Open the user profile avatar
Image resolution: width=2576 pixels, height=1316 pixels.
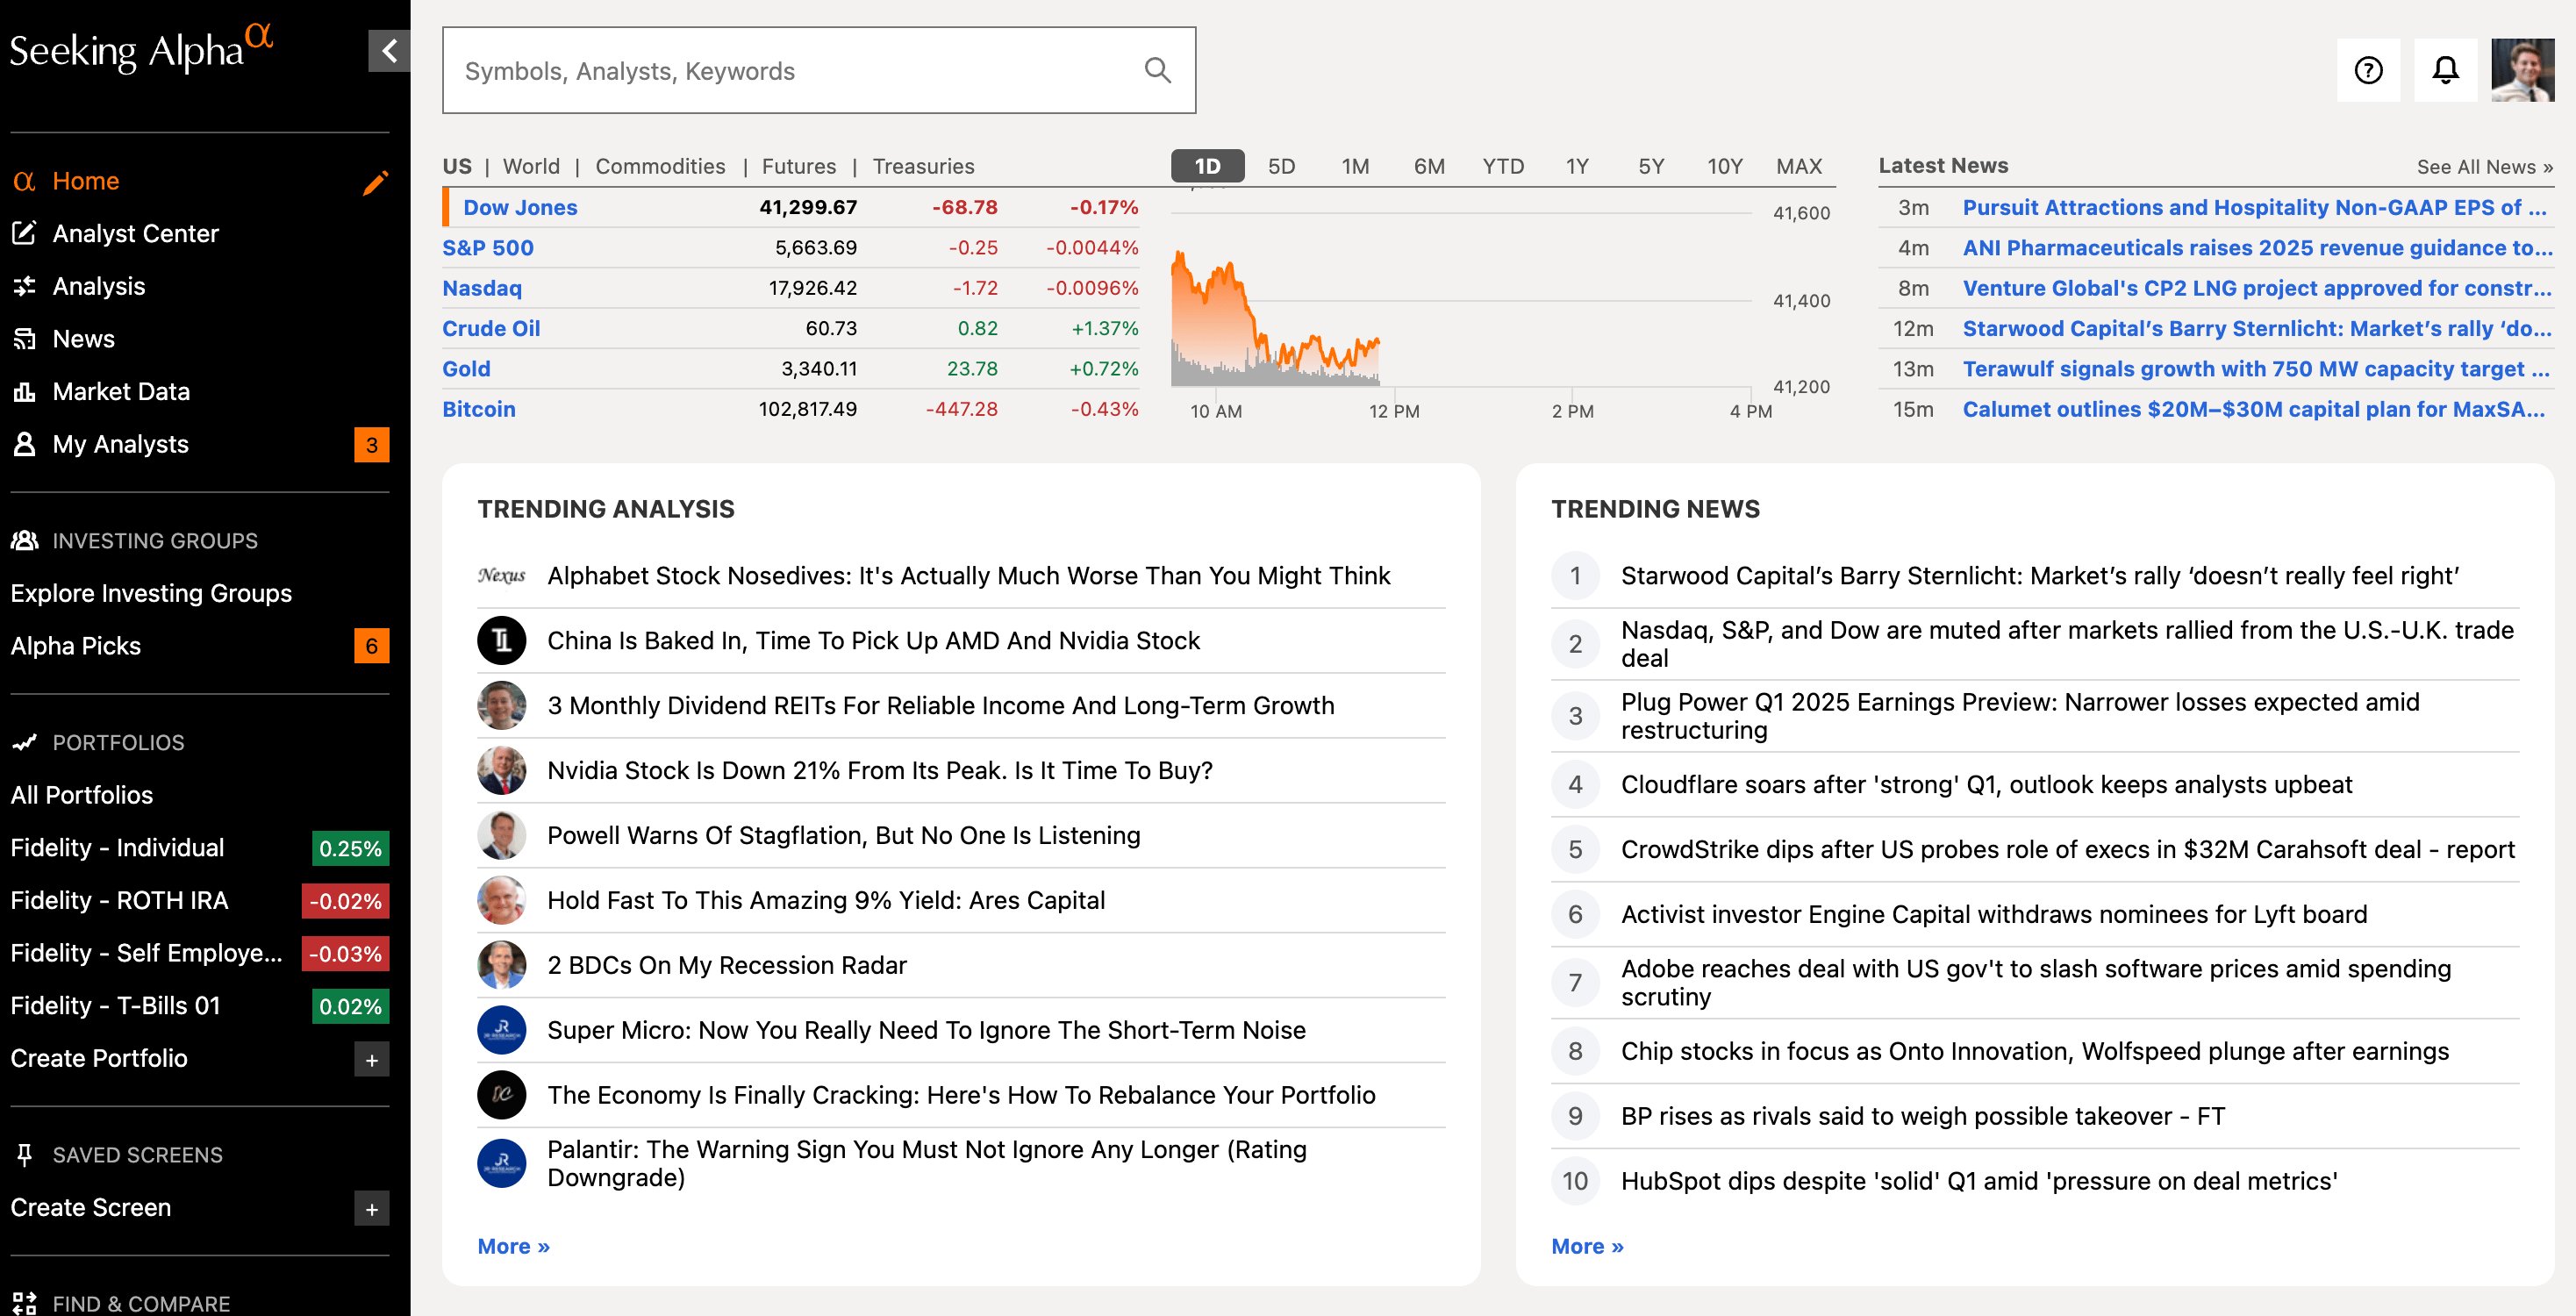coord(2522,70)
